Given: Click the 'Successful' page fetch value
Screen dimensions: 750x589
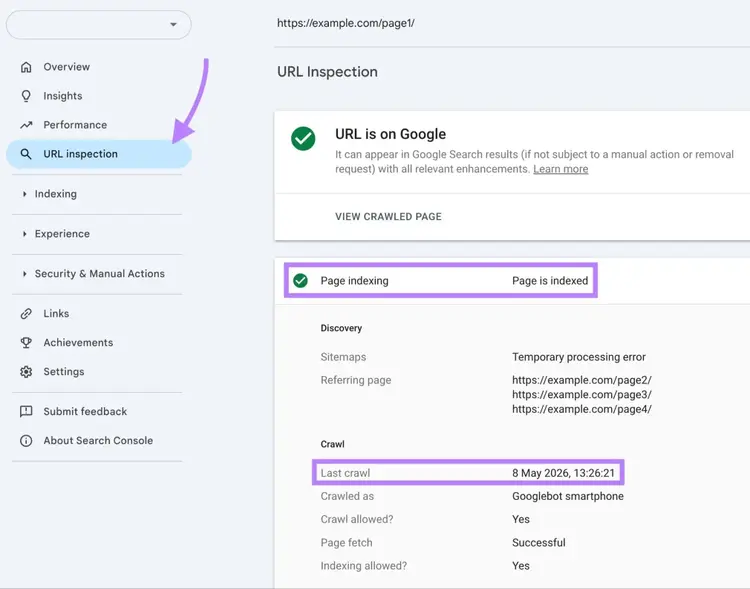Looking at the screenshot, I should (539, 543).
